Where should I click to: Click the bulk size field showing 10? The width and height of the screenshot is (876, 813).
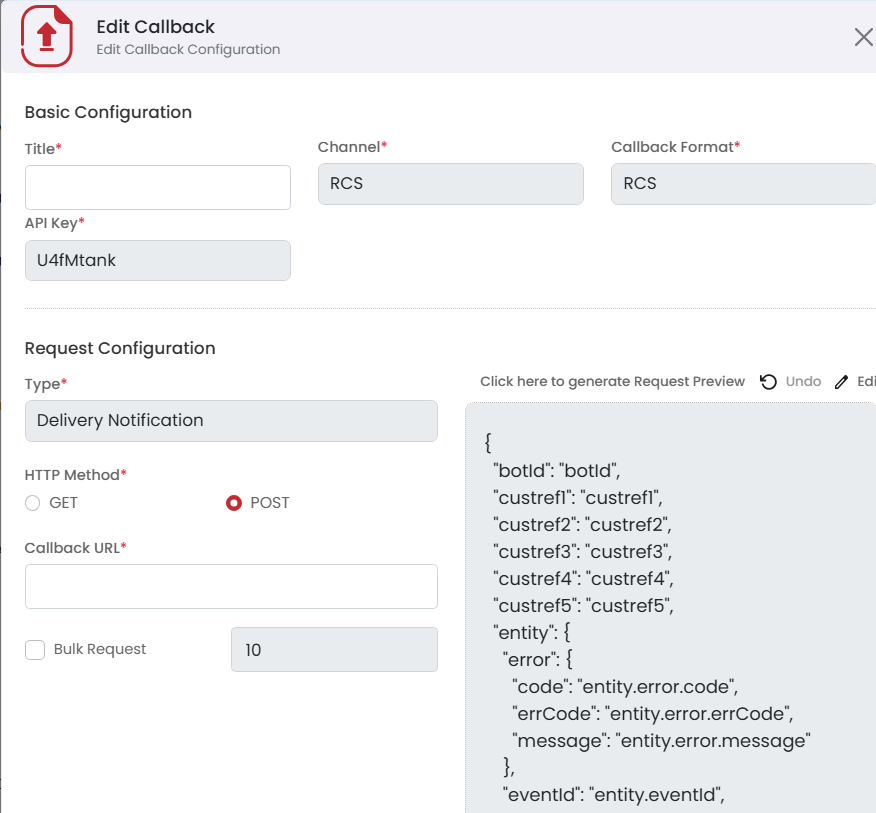pyautogui.click(x=334, y=649)
